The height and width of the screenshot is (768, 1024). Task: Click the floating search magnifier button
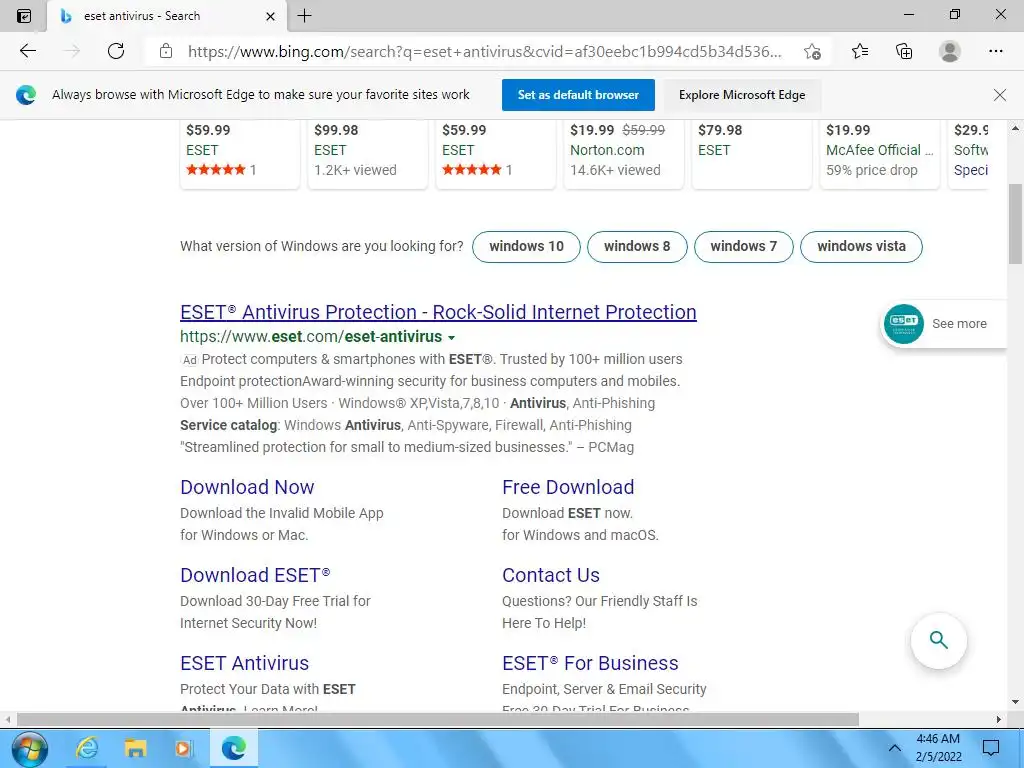click(938, 640)
